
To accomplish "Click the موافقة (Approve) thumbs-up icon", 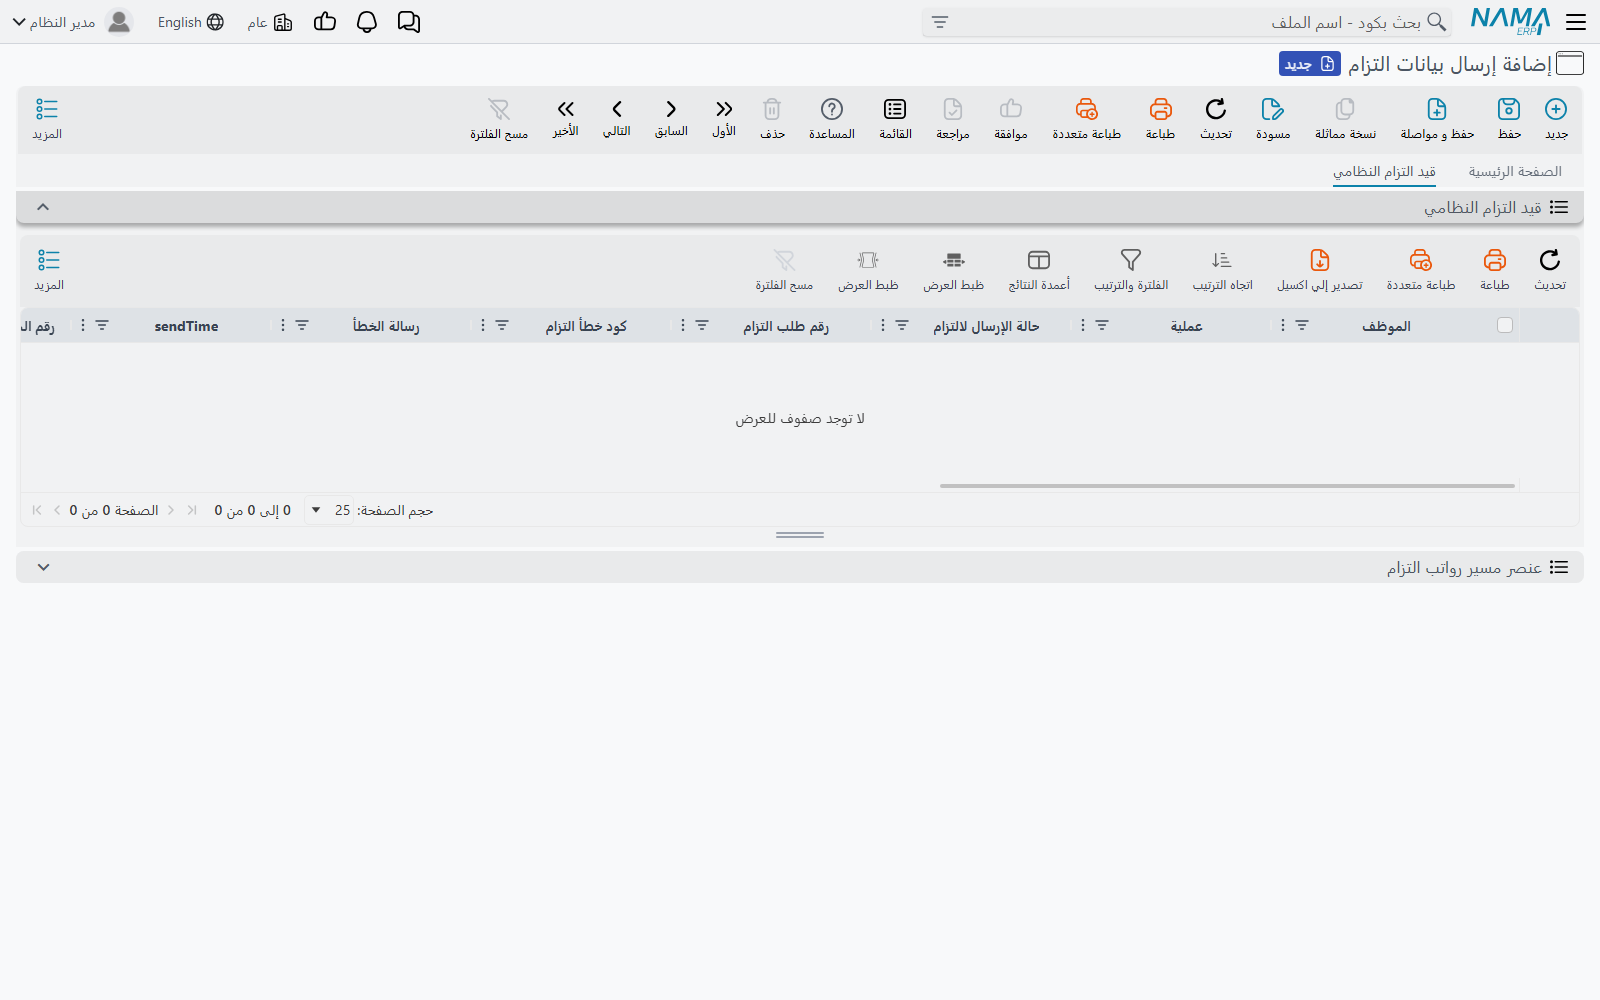I will tap(1011, 109).
